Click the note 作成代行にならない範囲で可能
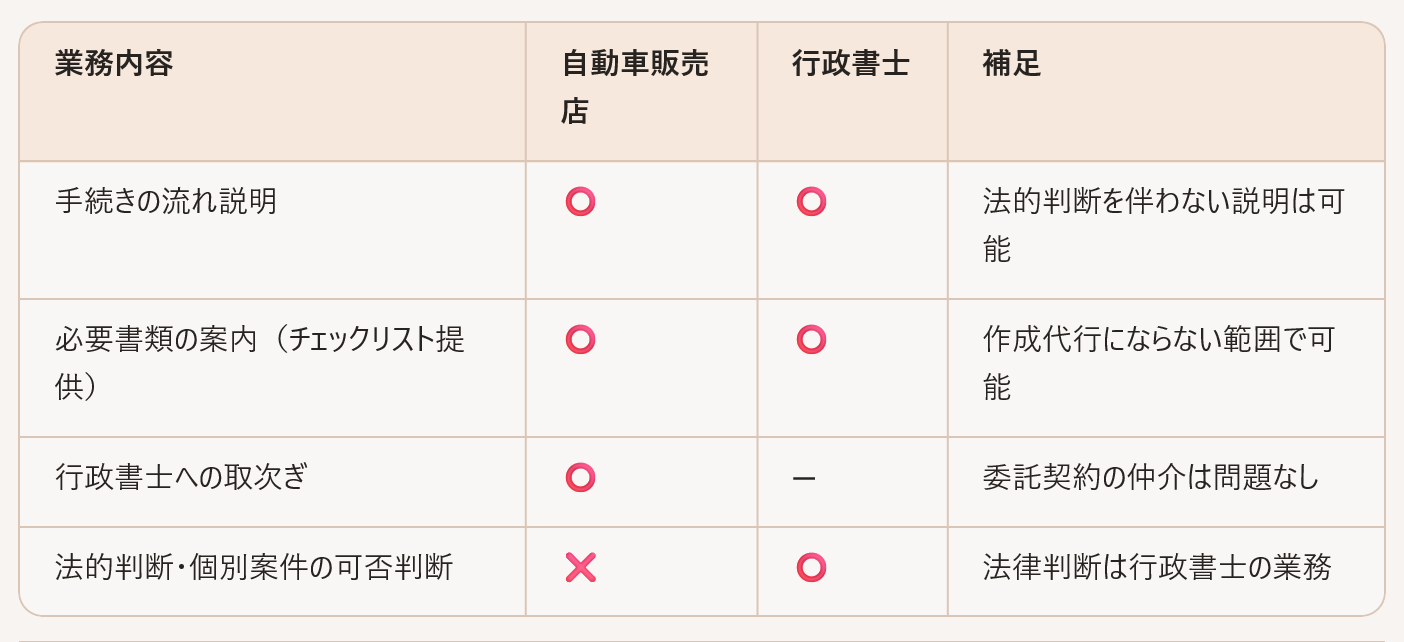This screenshot has height=642, width=1404. (1158, 363)
